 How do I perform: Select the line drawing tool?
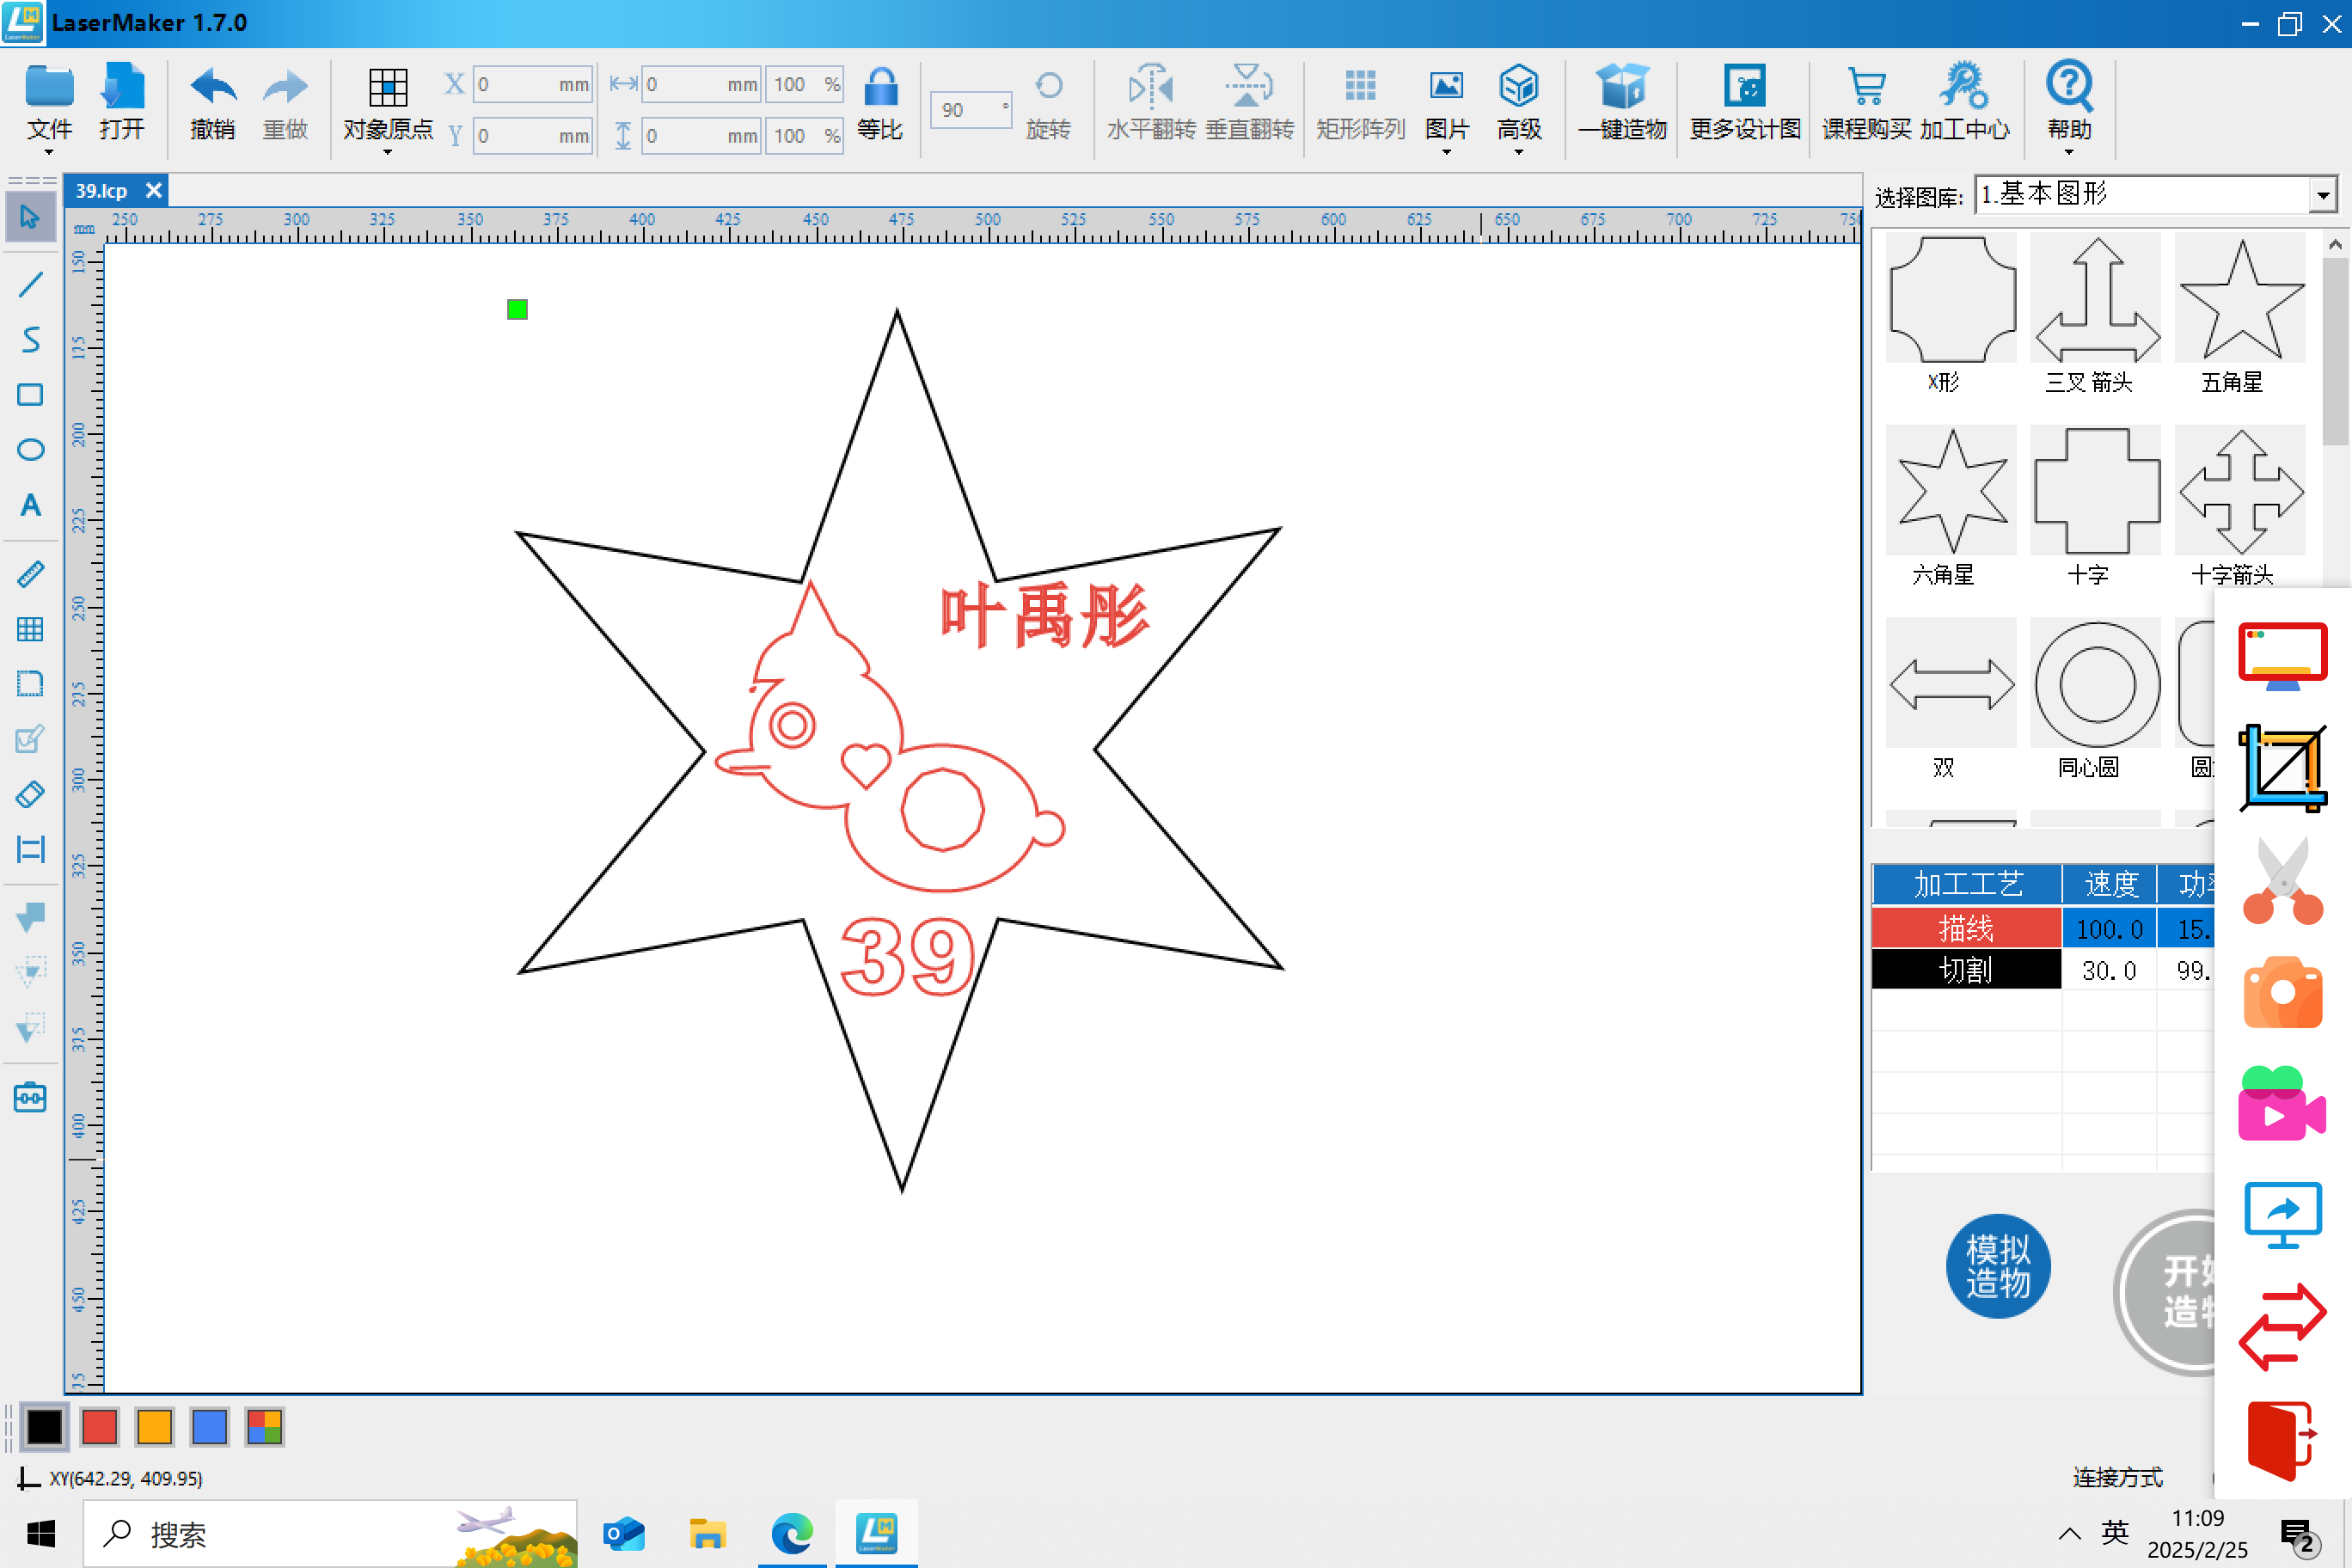30,285
